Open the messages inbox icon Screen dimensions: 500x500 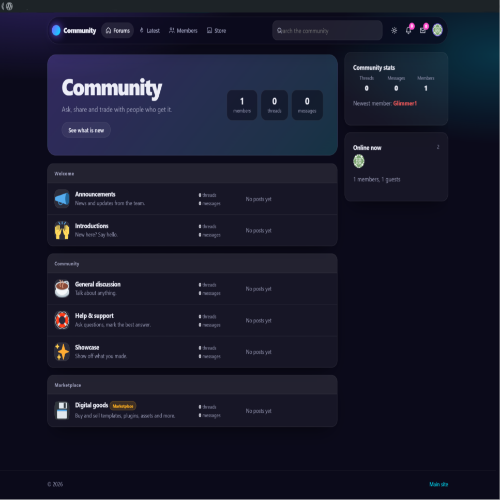click(x=423, y=30)
